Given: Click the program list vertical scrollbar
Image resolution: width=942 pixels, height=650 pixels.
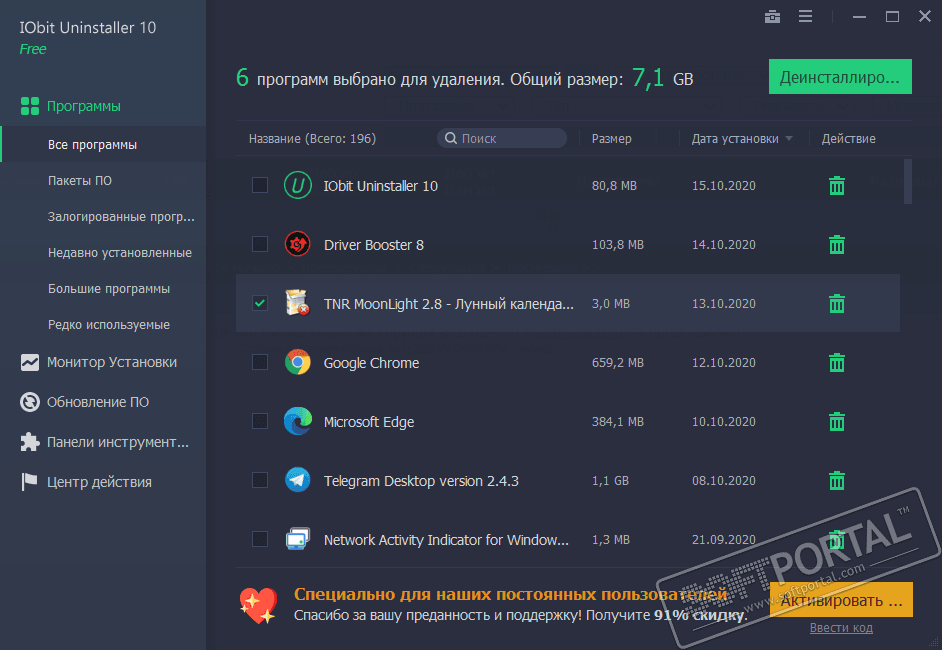Looking at the screenshot, I should pos(907,181).
